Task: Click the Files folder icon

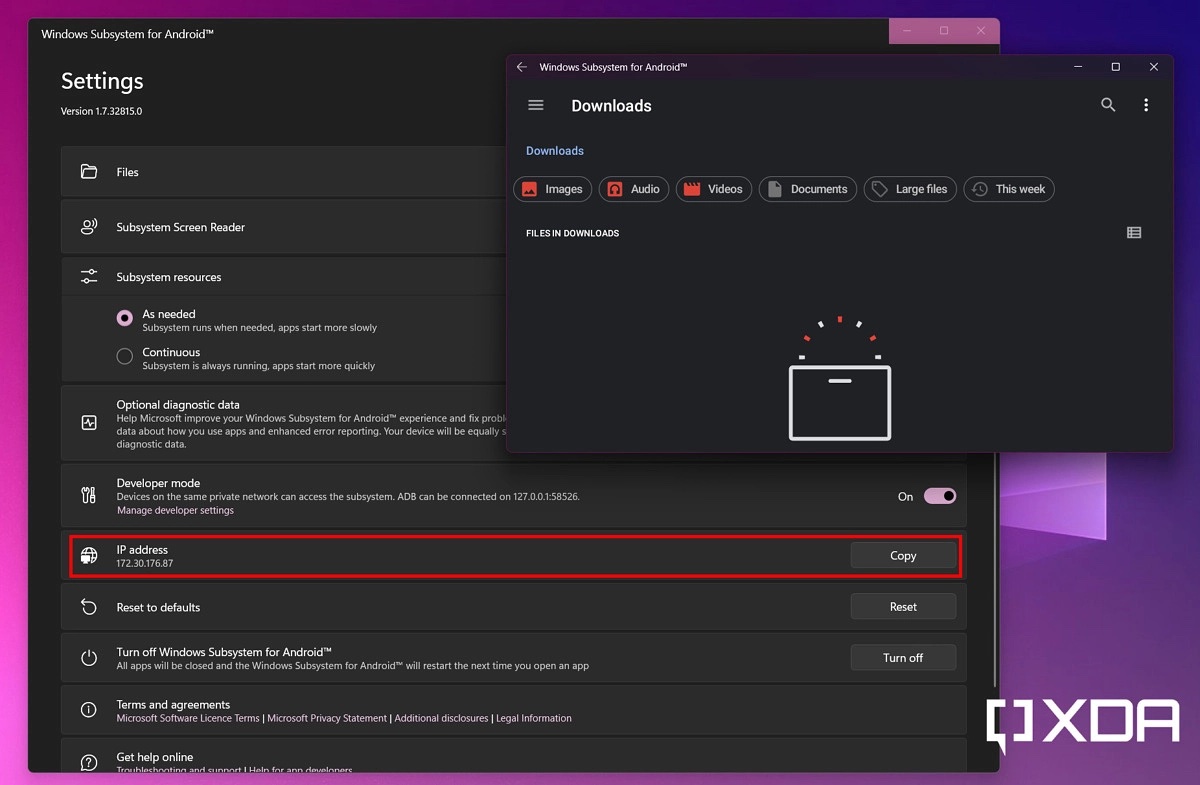Action: coord(89,172)
